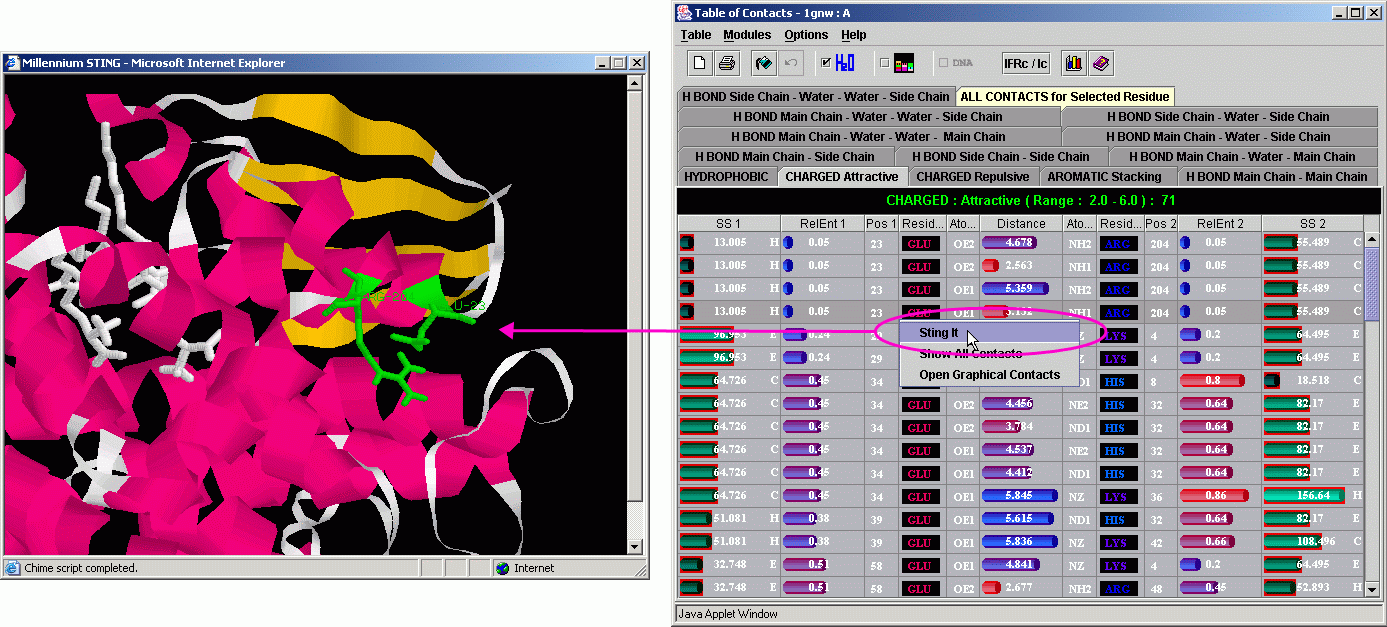Open the H BOND Main Chain - Main Chain tab

coord(1276,177)
